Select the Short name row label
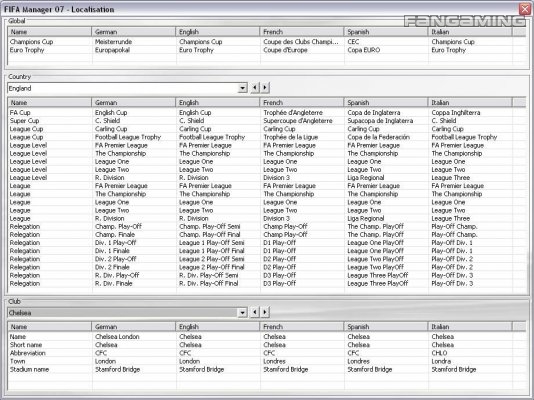The image size is (534, 400). 26,345
